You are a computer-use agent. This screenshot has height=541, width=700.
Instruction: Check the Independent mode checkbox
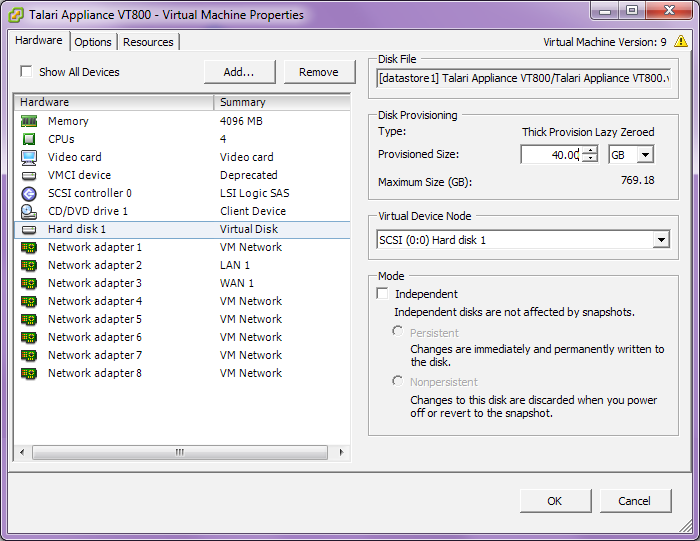(383, 294)
